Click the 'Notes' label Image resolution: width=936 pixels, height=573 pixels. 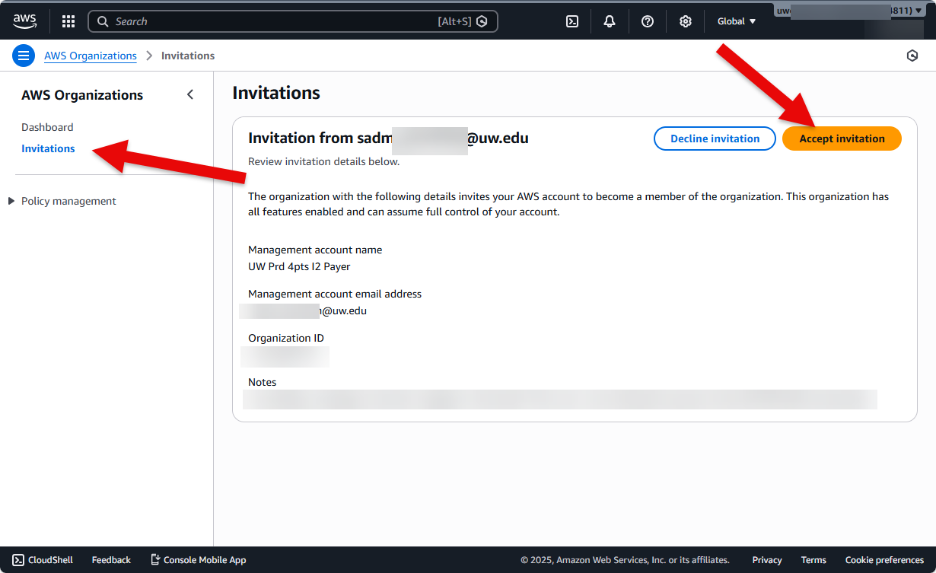(262, 382)
